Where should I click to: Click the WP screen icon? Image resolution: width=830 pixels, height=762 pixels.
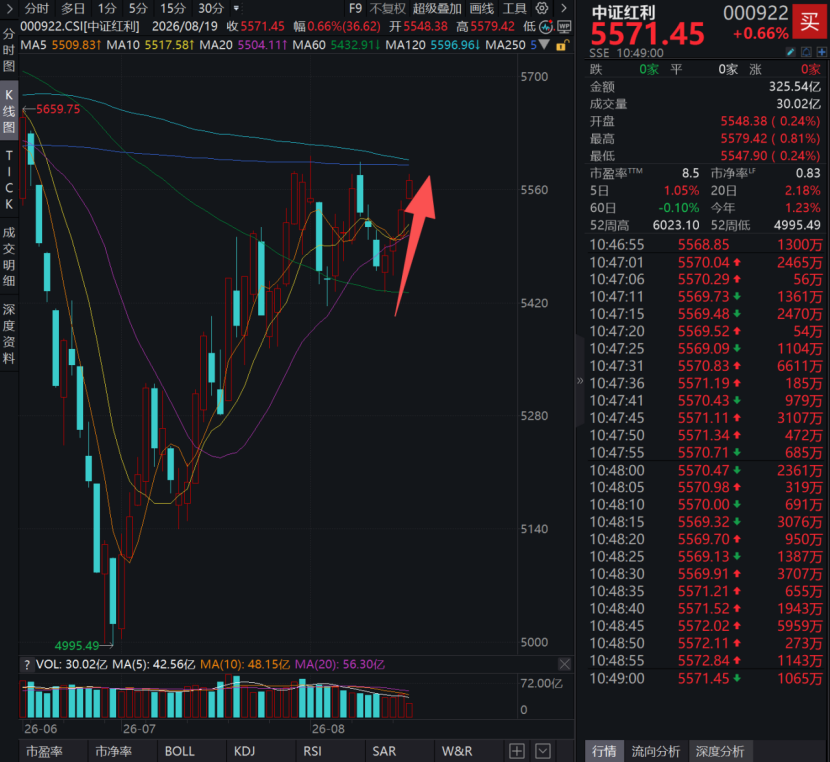point(564,26)
